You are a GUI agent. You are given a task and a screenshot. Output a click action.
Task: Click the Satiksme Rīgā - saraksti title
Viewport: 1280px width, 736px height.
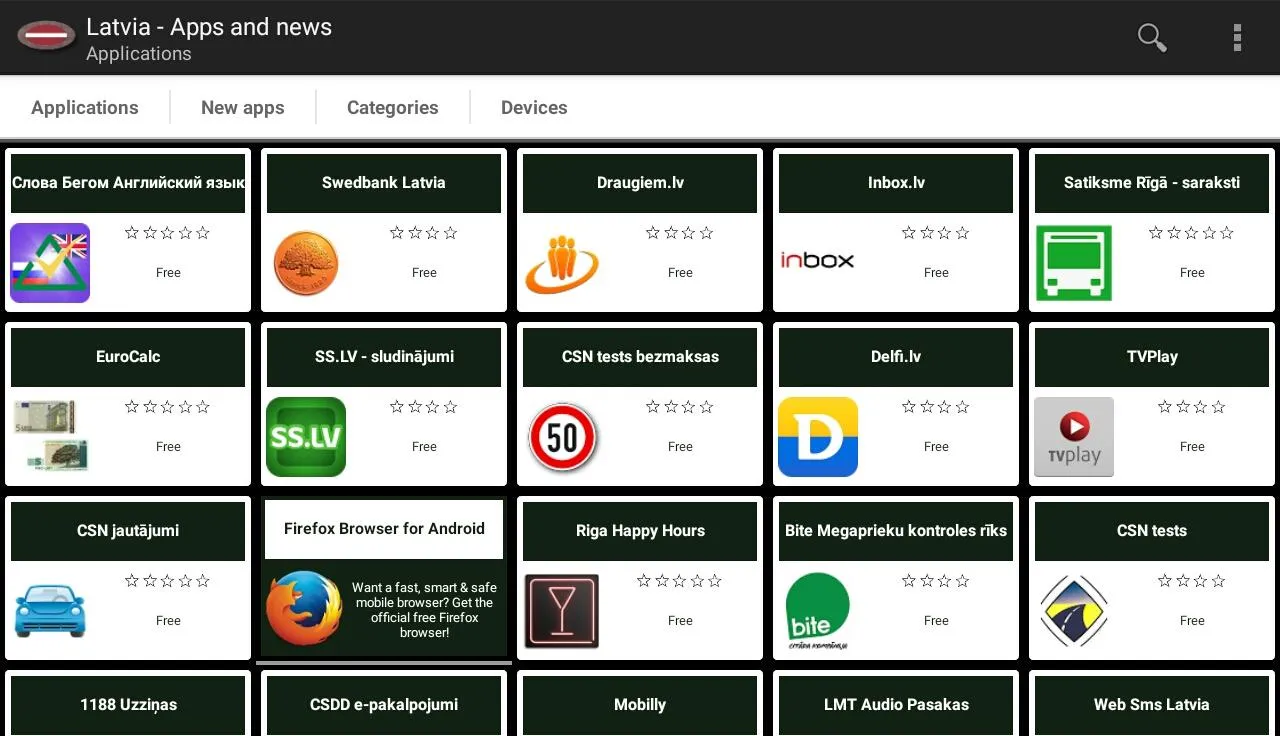coord(1152,183)
